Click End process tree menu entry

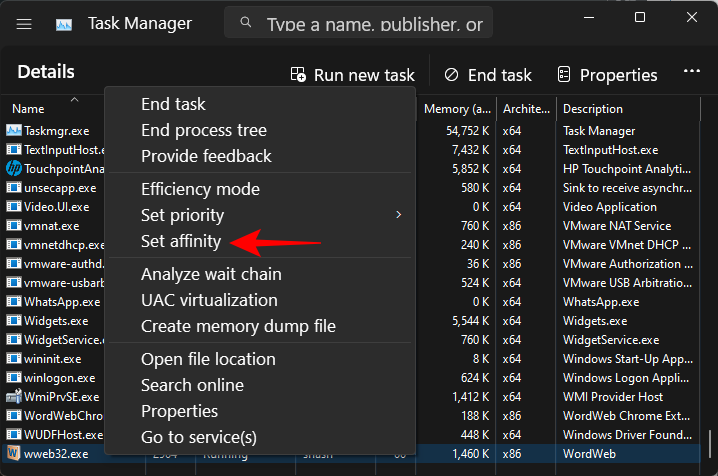tap(204, 130)
